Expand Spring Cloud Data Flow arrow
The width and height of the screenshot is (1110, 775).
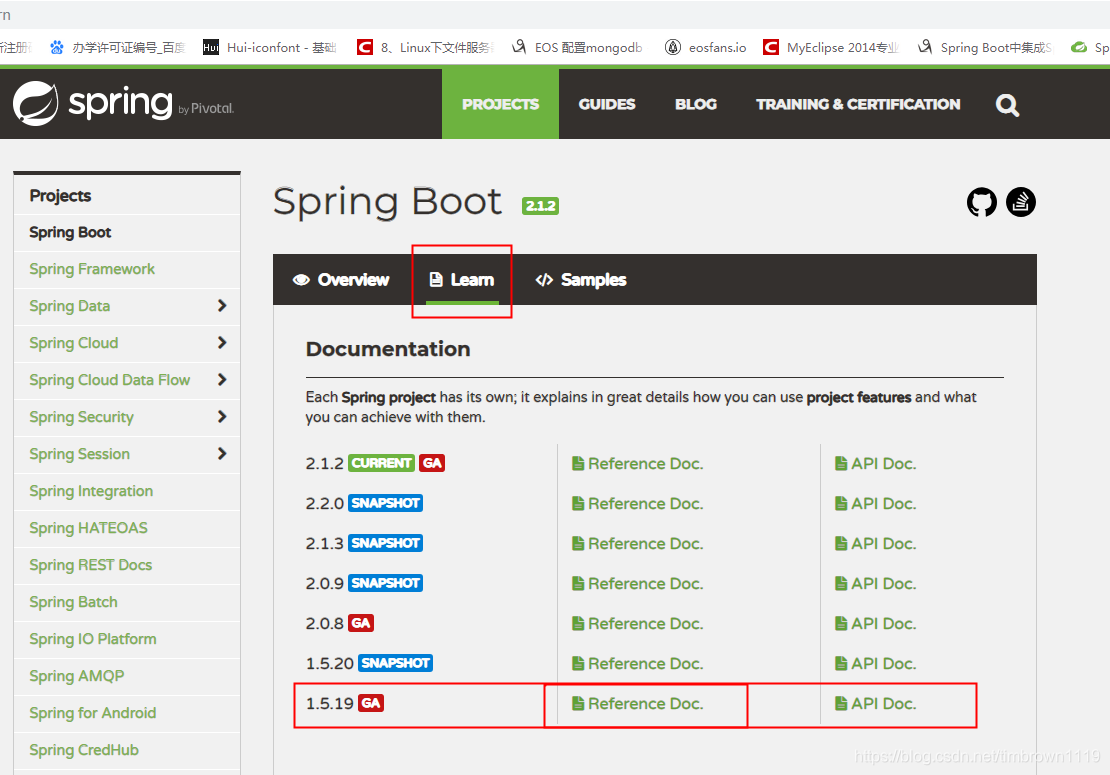click(x=222, y=379)
